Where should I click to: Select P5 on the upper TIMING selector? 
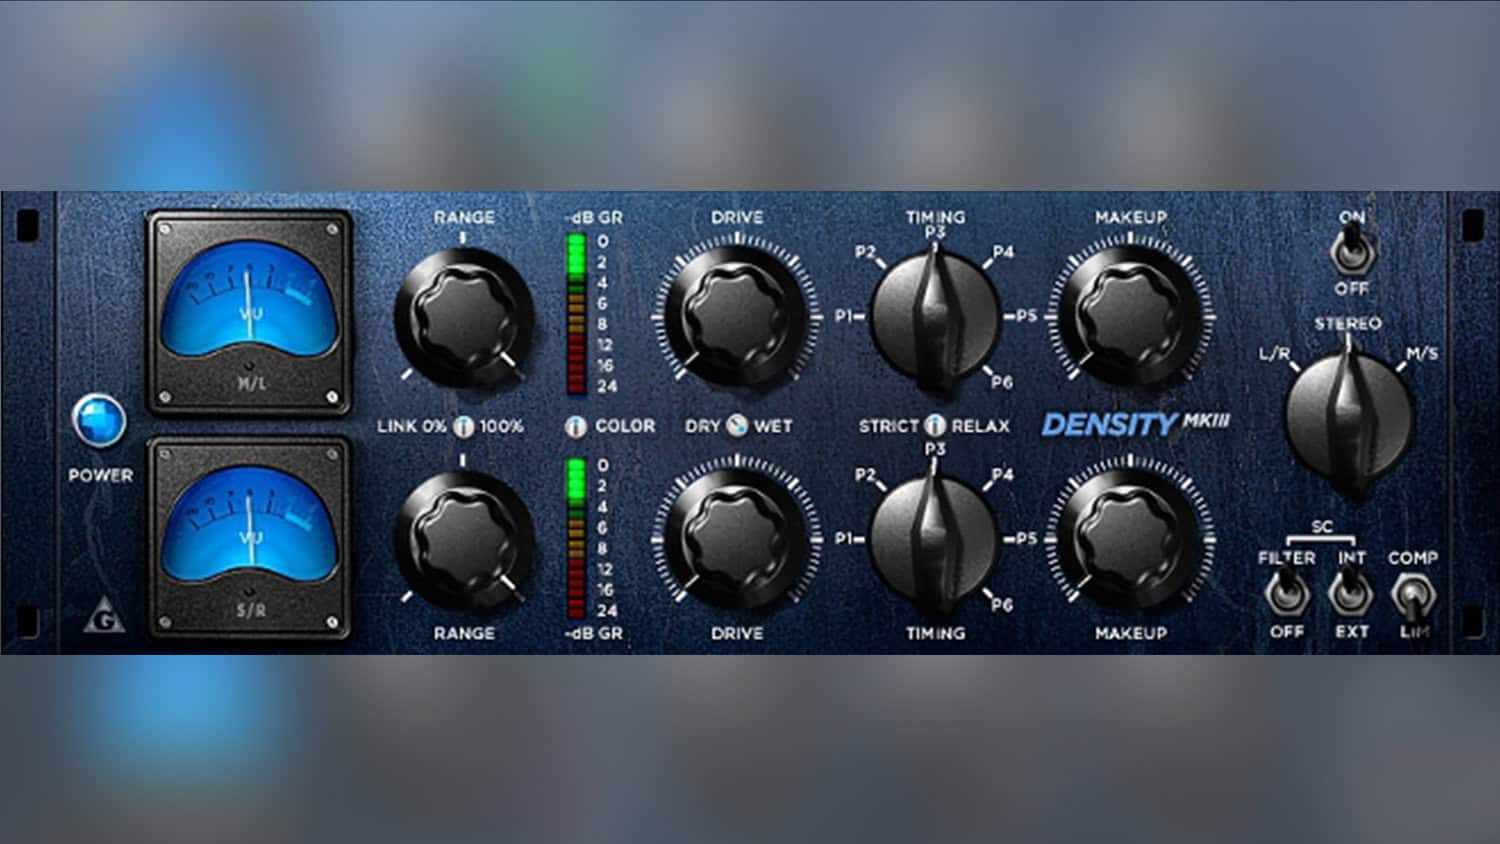coord(1026,316)
